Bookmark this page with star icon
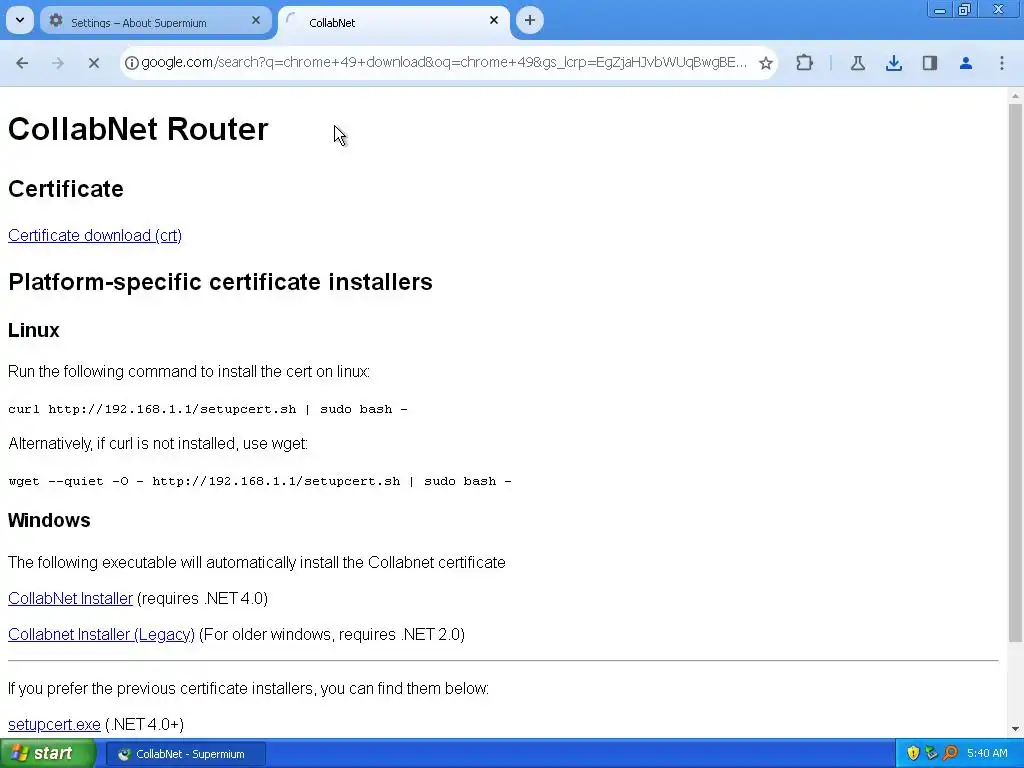The width and height of the screenshot is (1024, 768). tap(765, 63)
